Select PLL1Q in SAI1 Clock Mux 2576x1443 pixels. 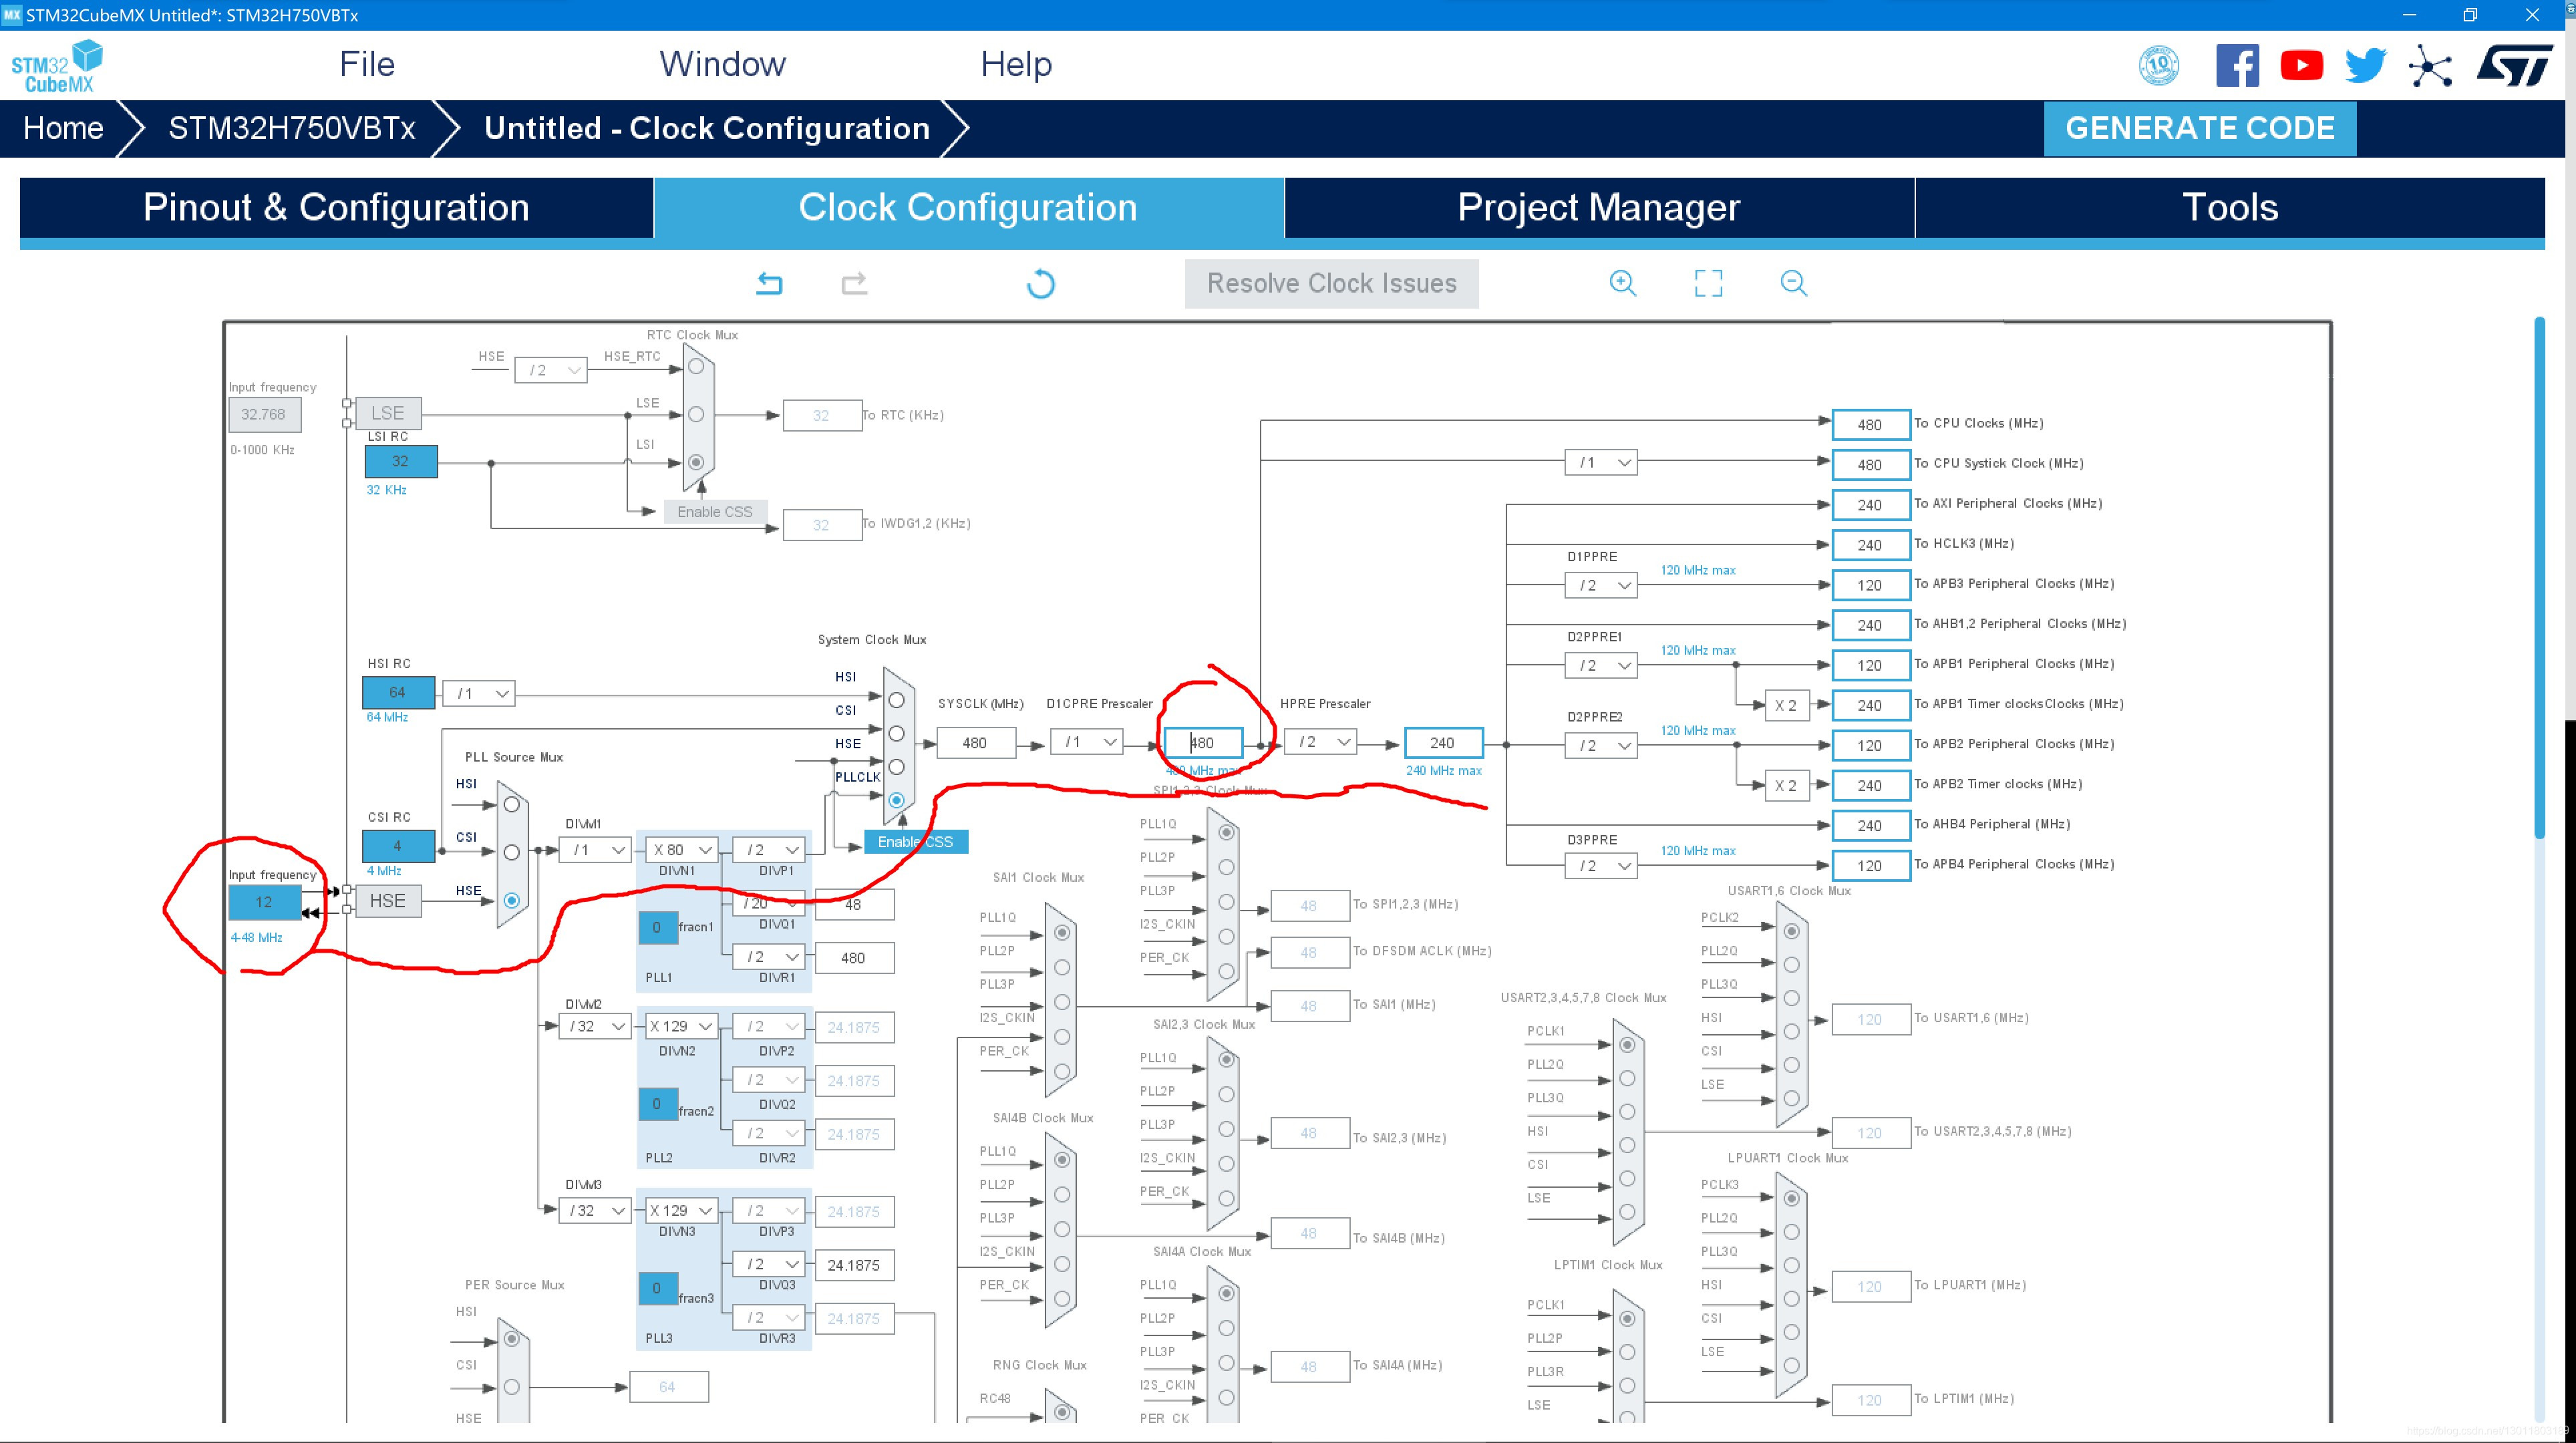tap(1062, 932)
